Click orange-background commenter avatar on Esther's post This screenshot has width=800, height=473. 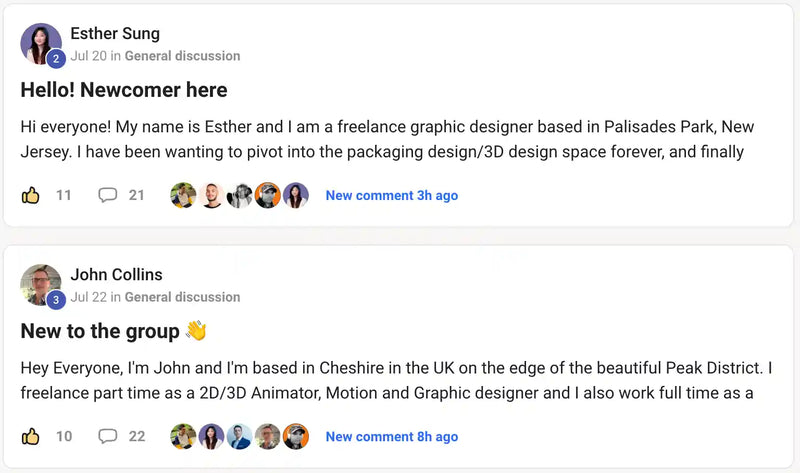(x=267, y=195)
